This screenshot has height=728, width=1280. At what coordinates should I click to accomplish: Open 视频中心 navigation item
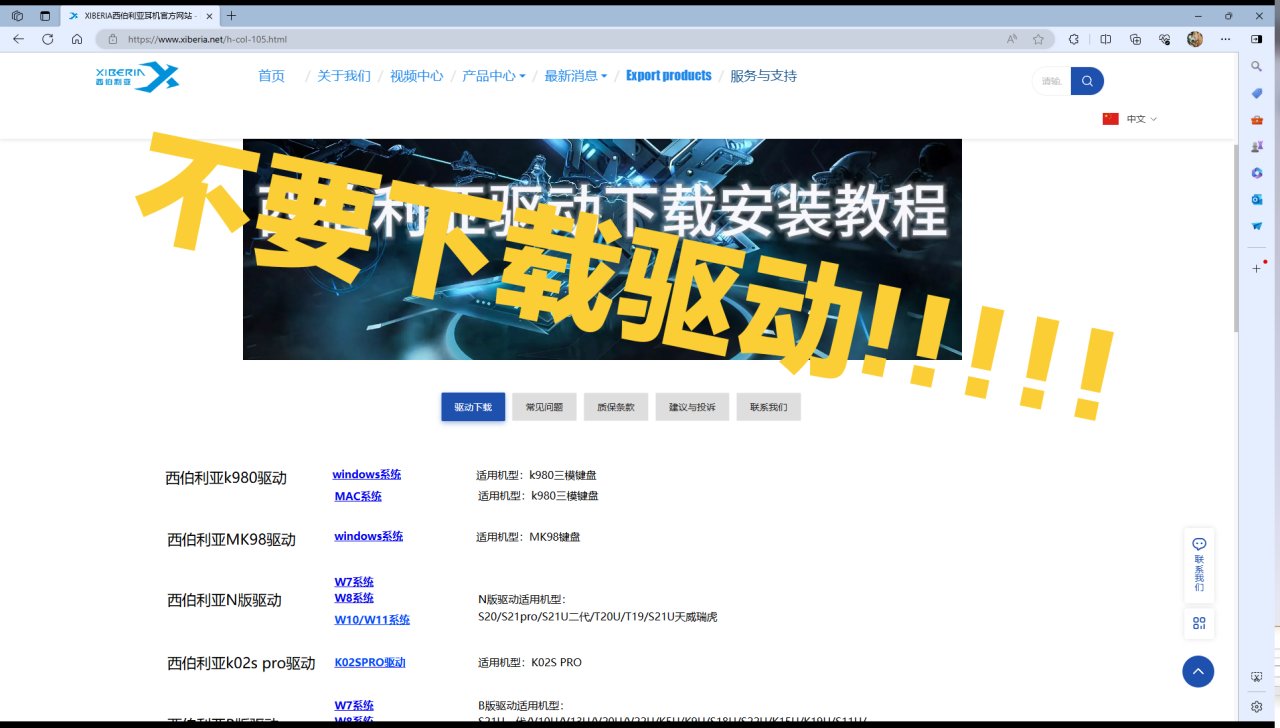click(416, 76)
